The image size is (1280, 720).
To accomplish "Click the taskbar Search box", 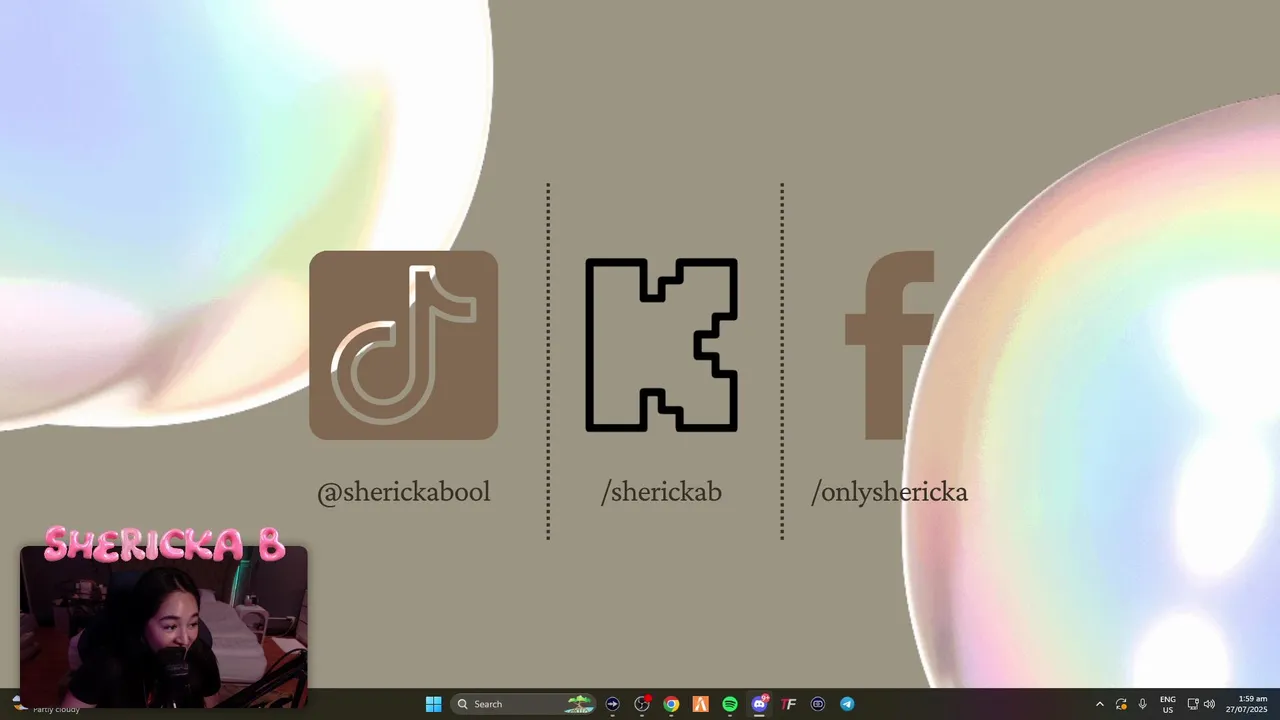I will click(x=524, y=704).
